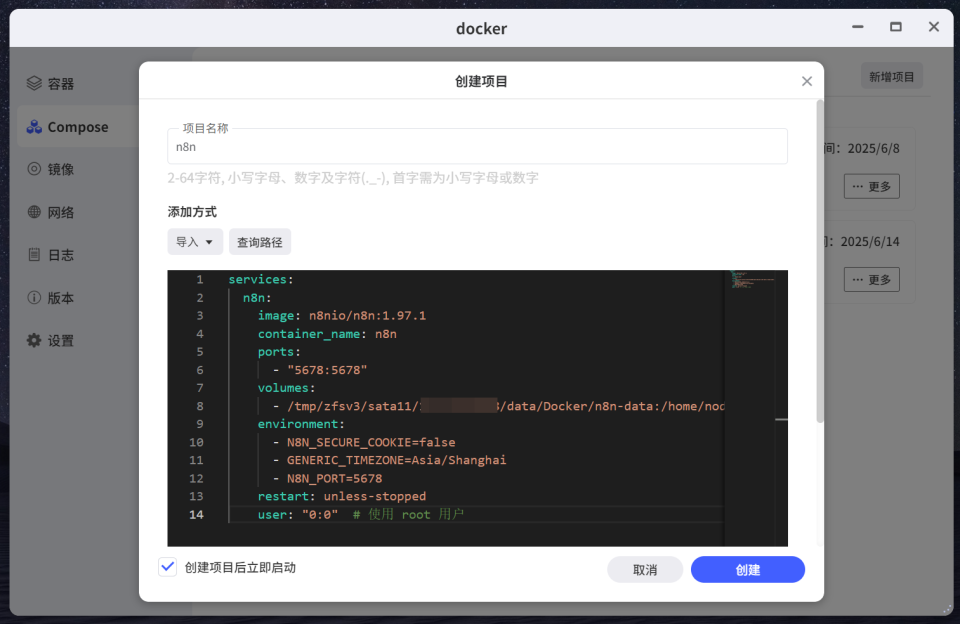Click the 查询路径 button
Viewport: 960px width, 624px height.
click(x=260, y=242)
